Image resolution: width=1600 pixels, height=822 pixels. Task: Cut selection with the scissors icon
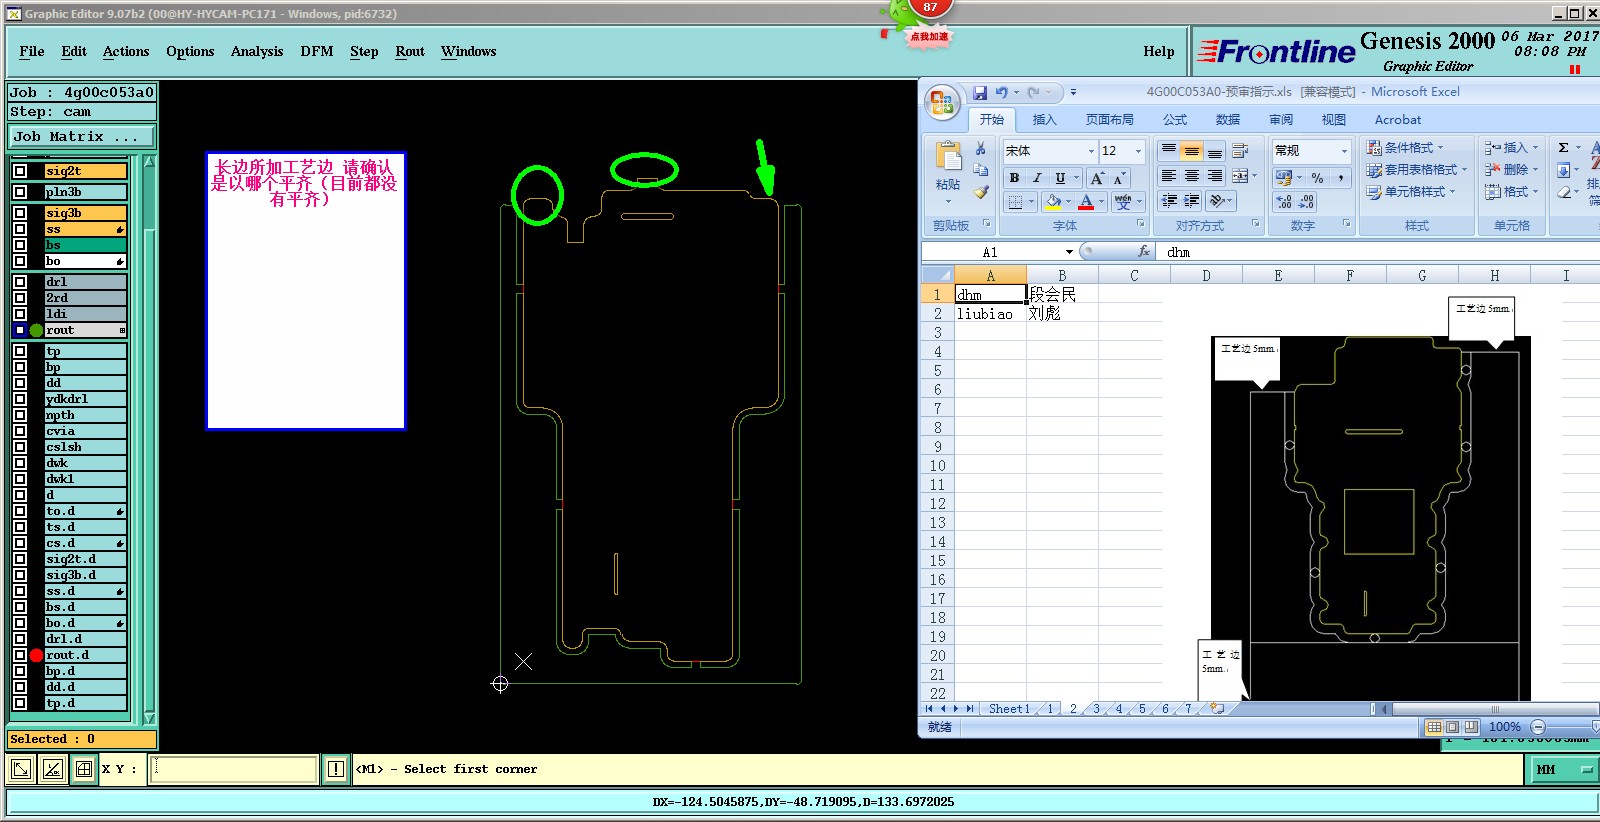(981, 148)
